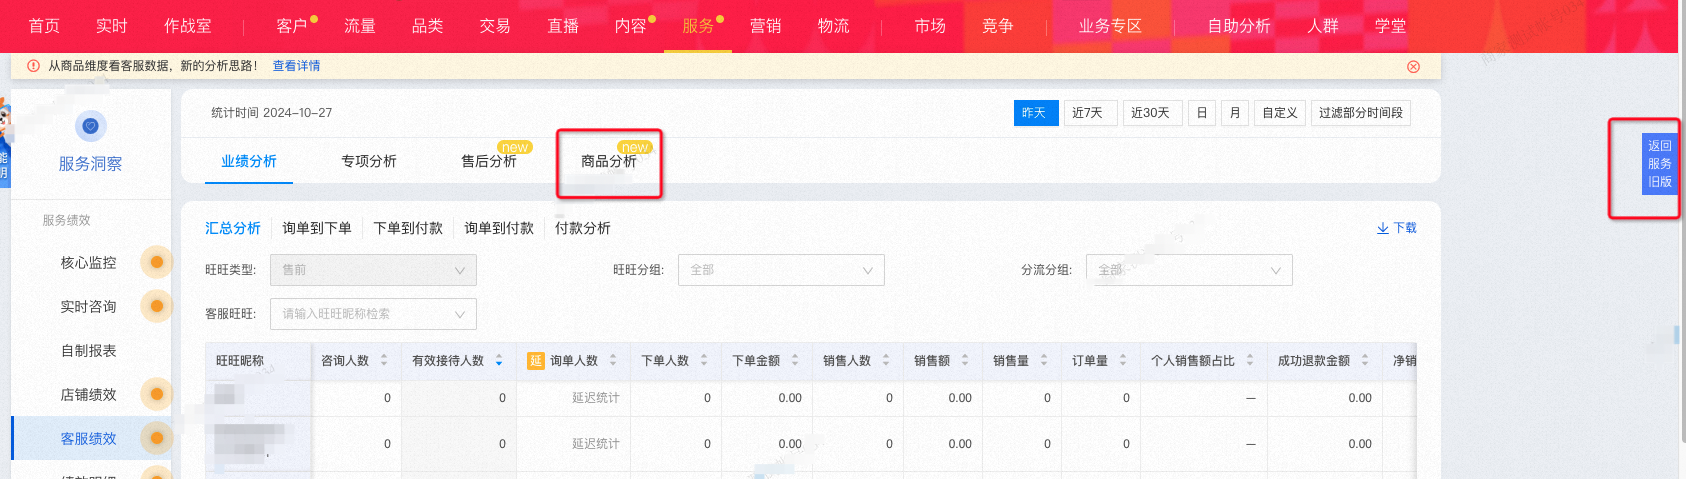1686x479 pixels.
Task: Click the warning icon in banner
Action: click(34, 66)
